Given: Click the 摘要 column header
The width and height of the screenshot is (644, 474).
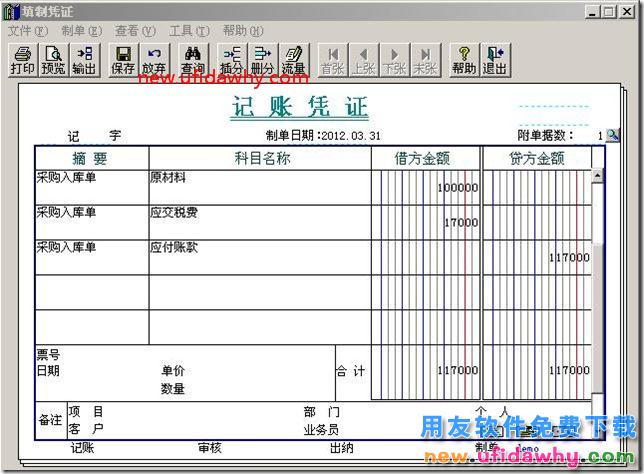Looking at the screenshot, I should [x=91, y=158].
